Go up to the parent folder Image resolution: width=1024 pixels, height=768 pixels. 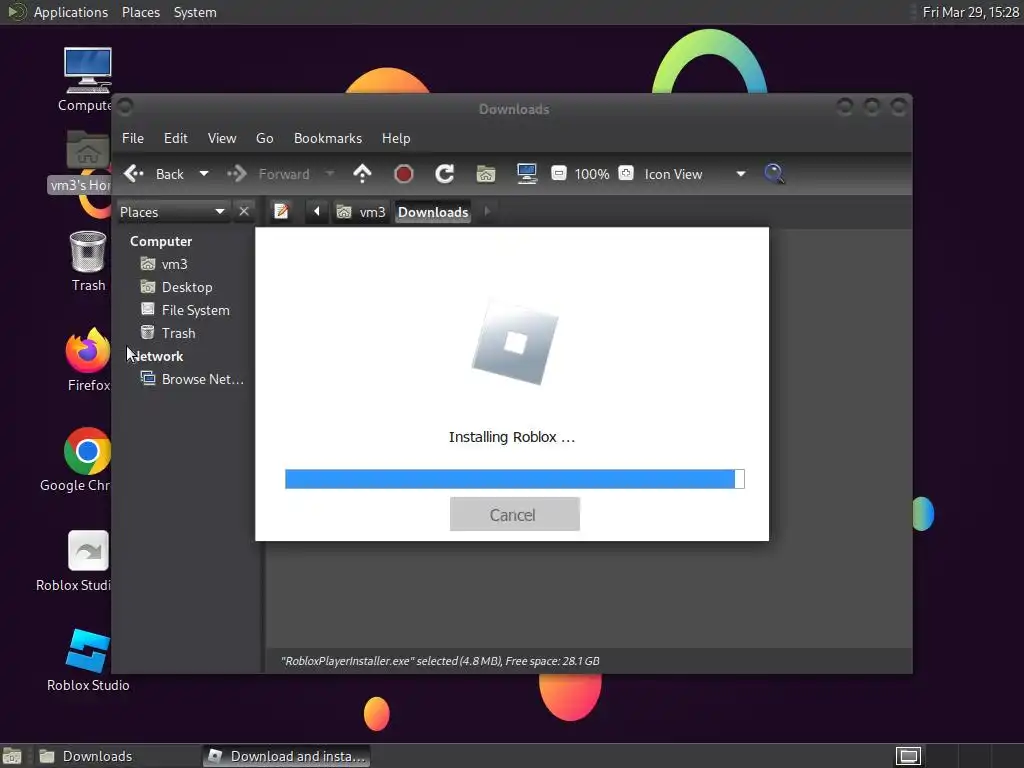coord(362,174)
